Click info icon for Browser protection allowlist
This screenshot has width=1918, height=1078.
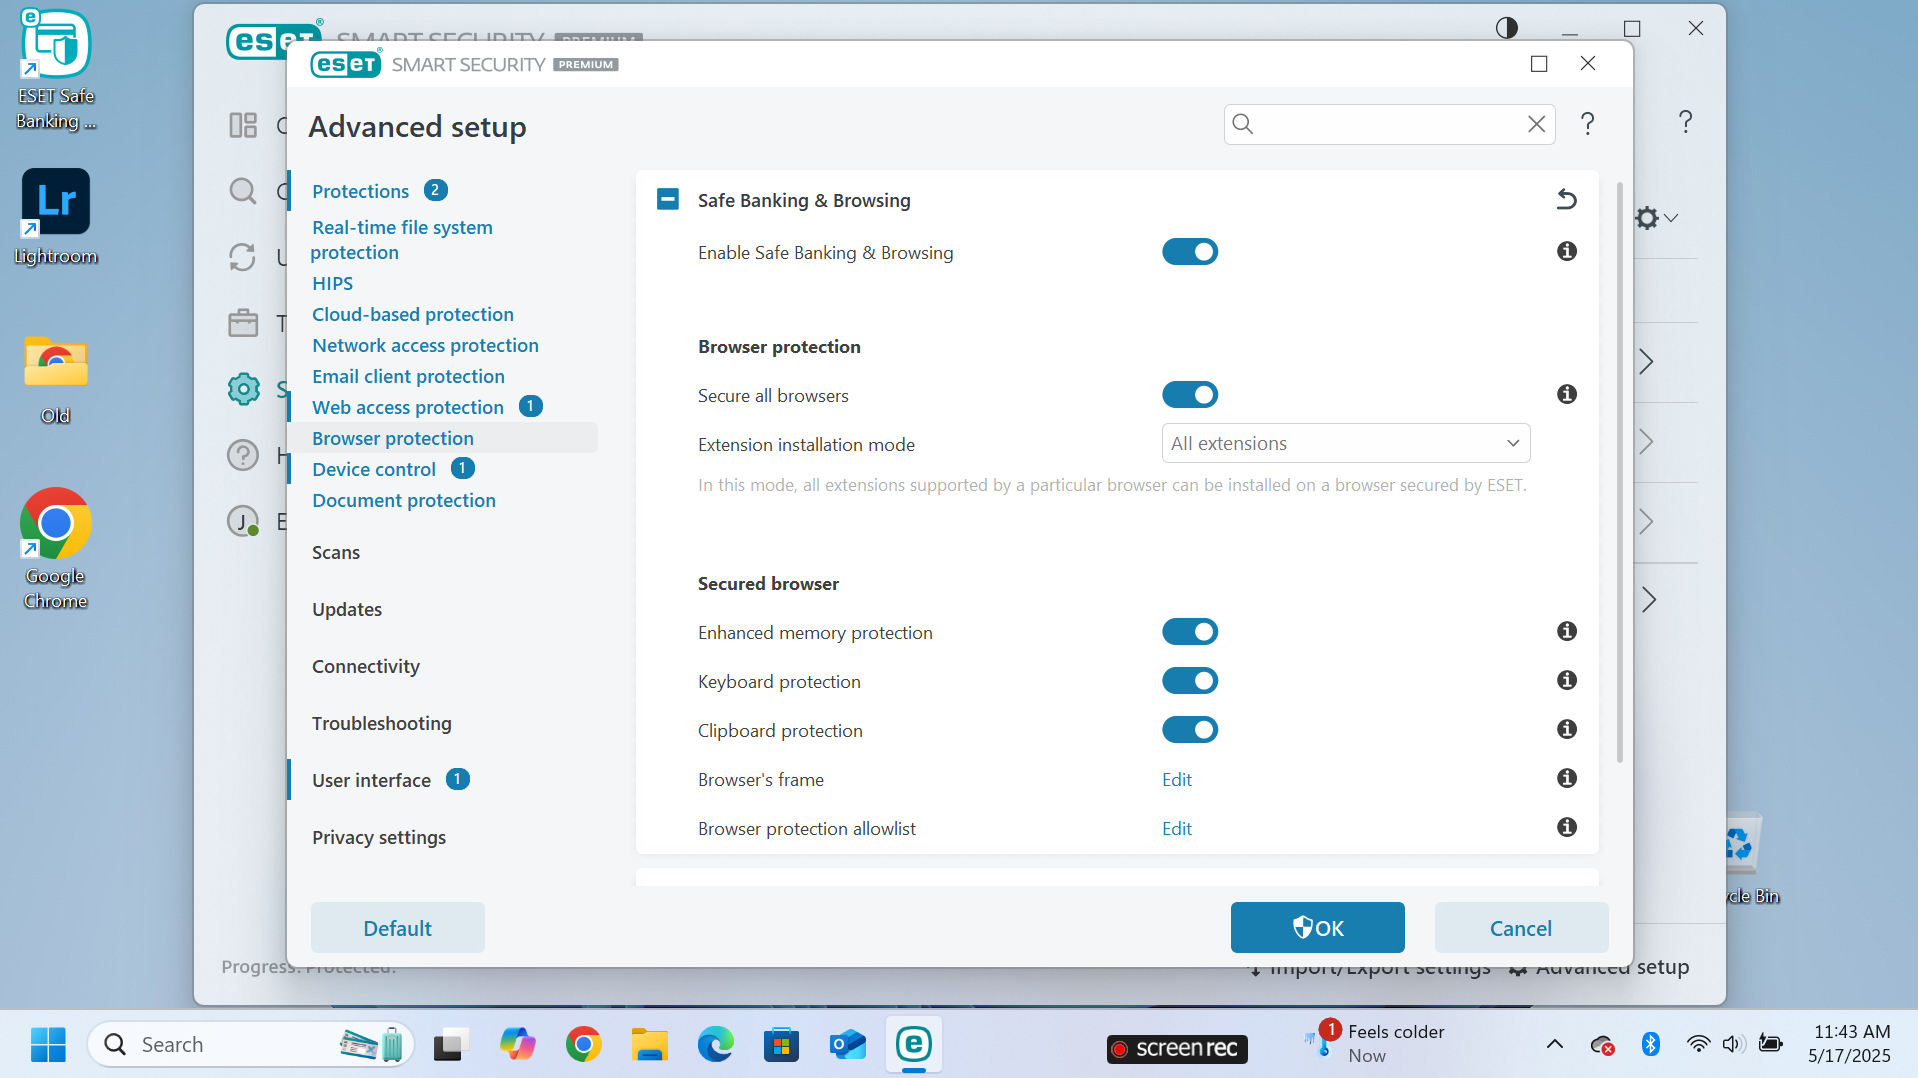(x=1566, y=828)
